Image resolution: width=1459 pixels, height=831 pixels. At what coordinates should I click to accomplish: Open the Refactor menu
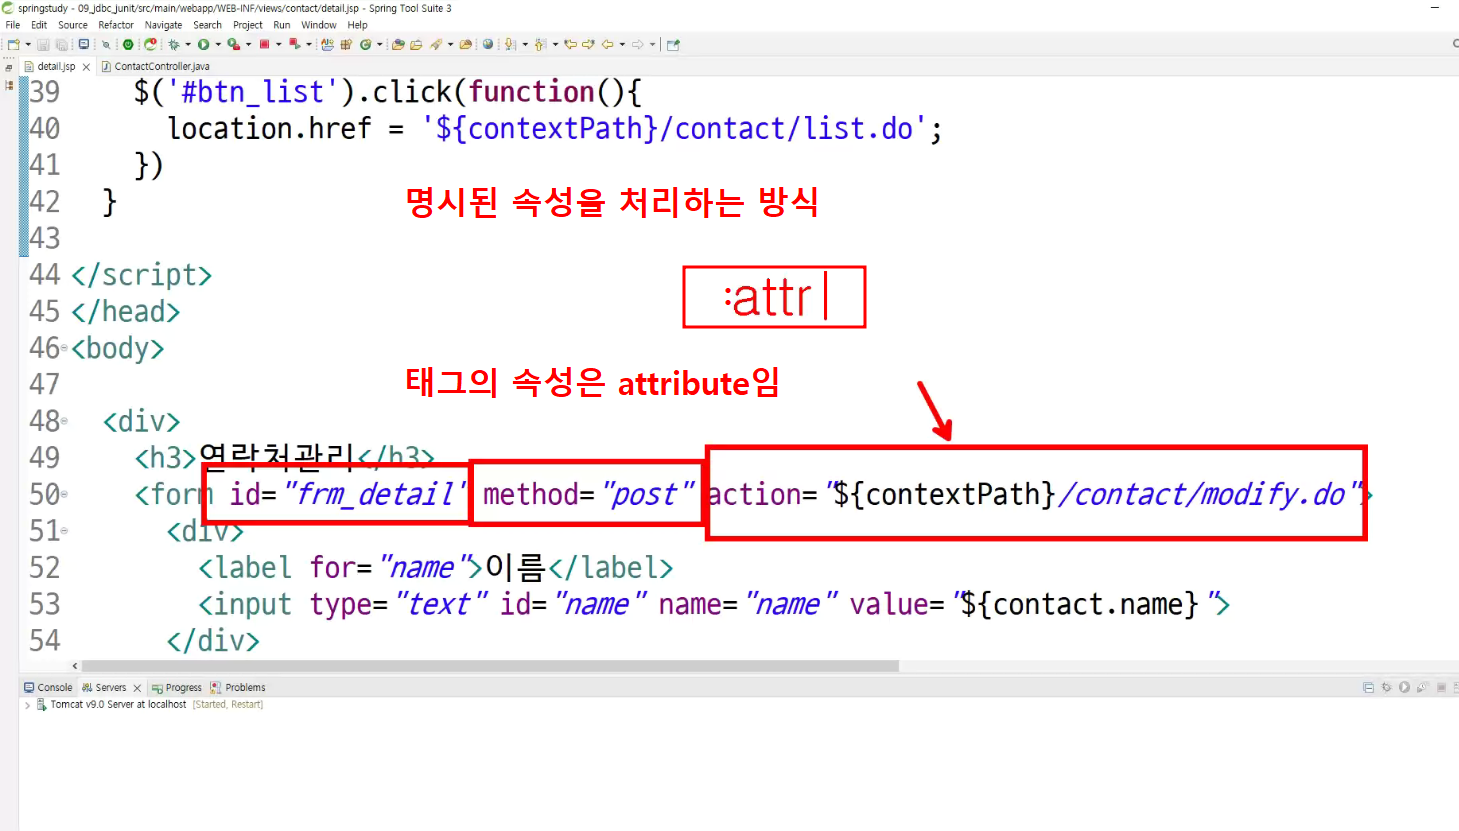pos(116,25)
